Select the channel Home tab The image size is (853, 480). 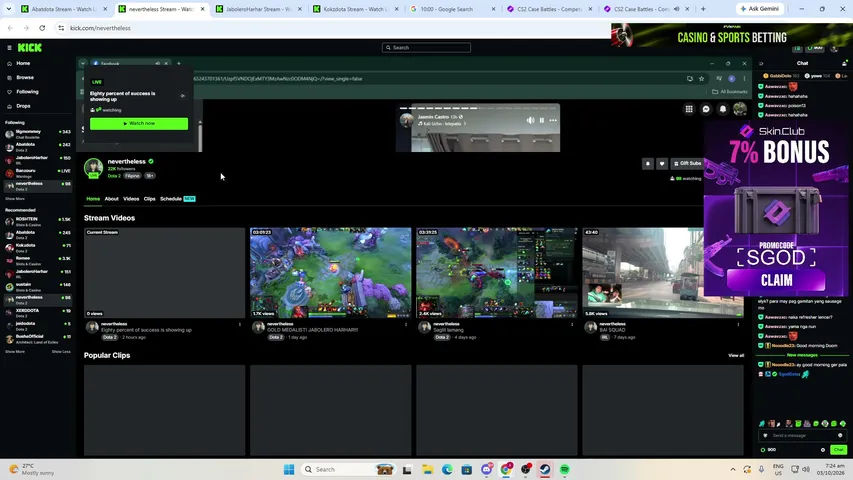pos(93,199)
